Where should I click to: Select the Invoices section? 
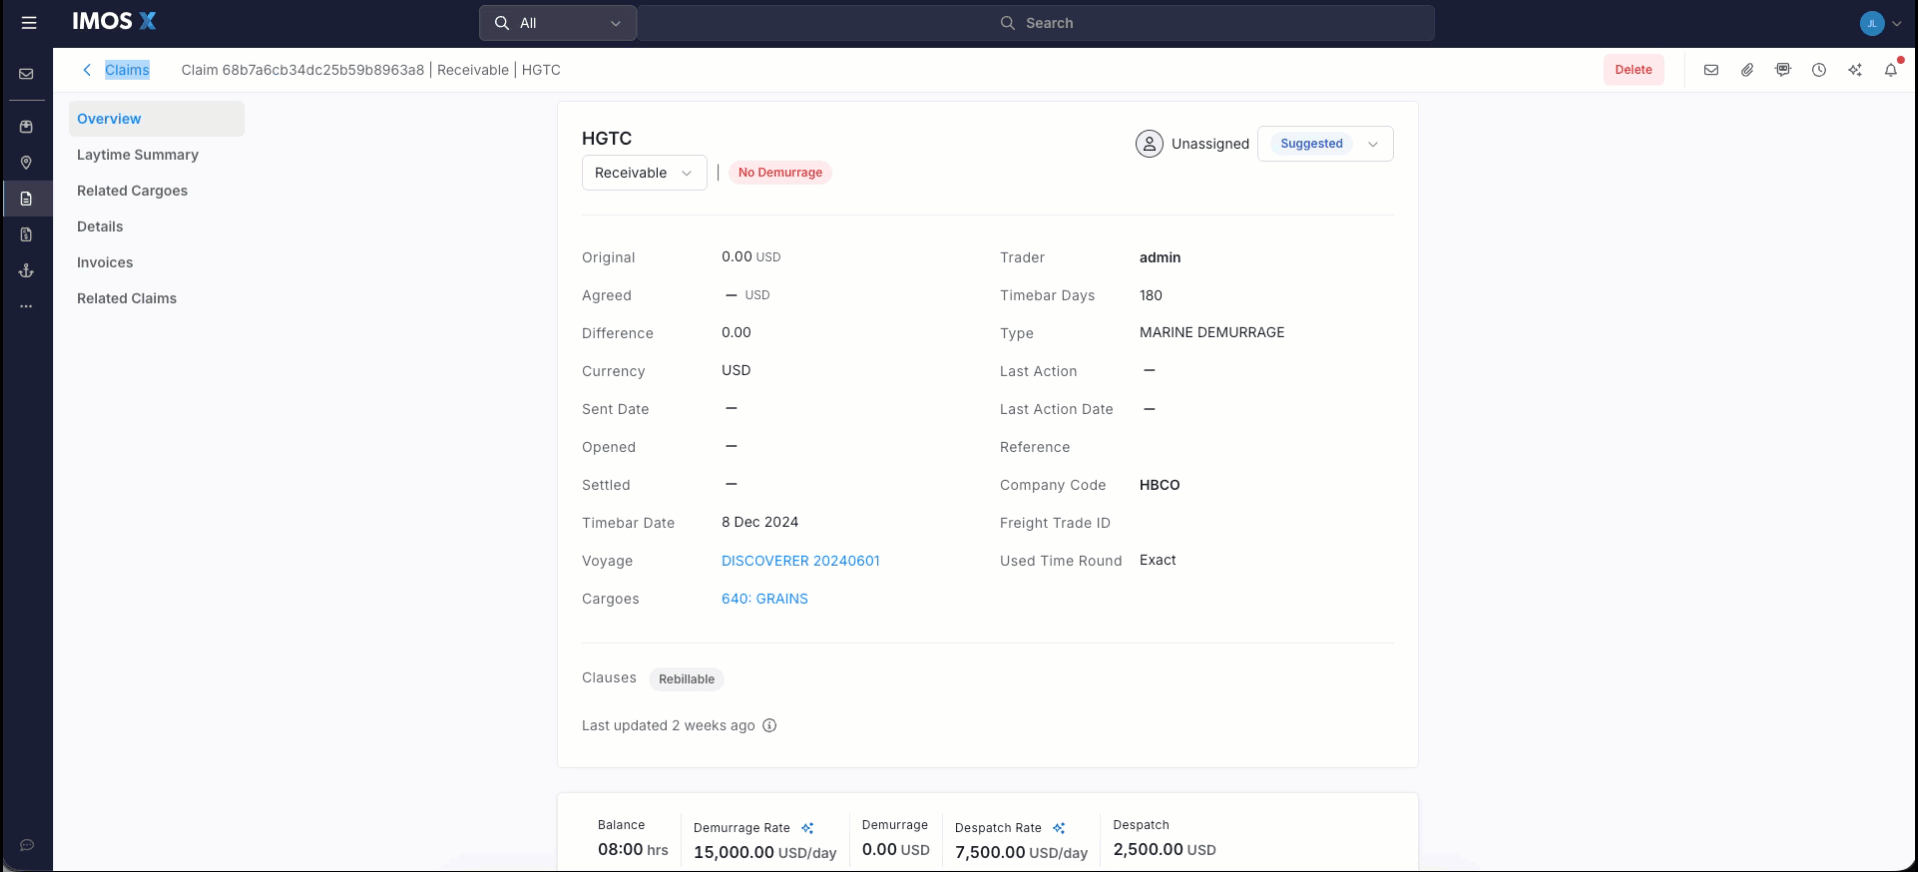[x=105, y=263]
